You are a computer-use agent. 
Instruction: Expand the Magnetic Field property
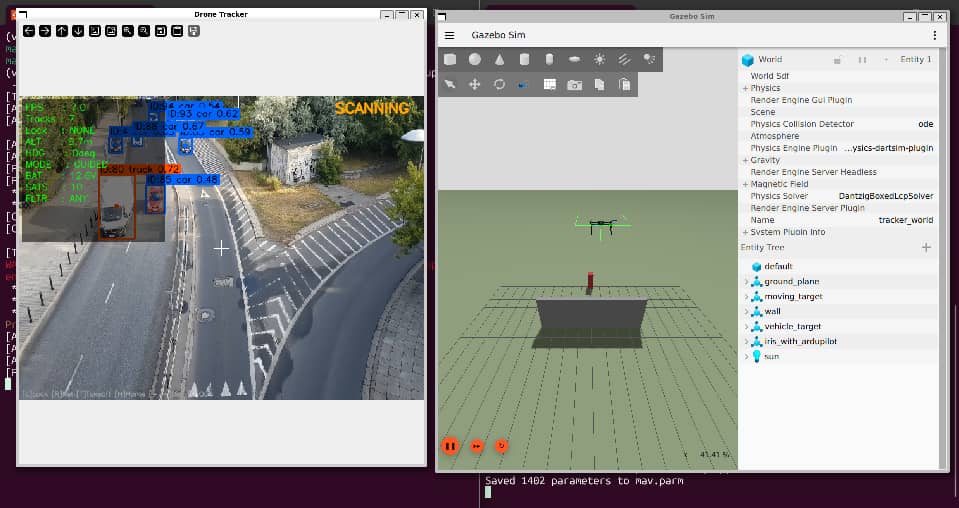(x=746, y=184)
